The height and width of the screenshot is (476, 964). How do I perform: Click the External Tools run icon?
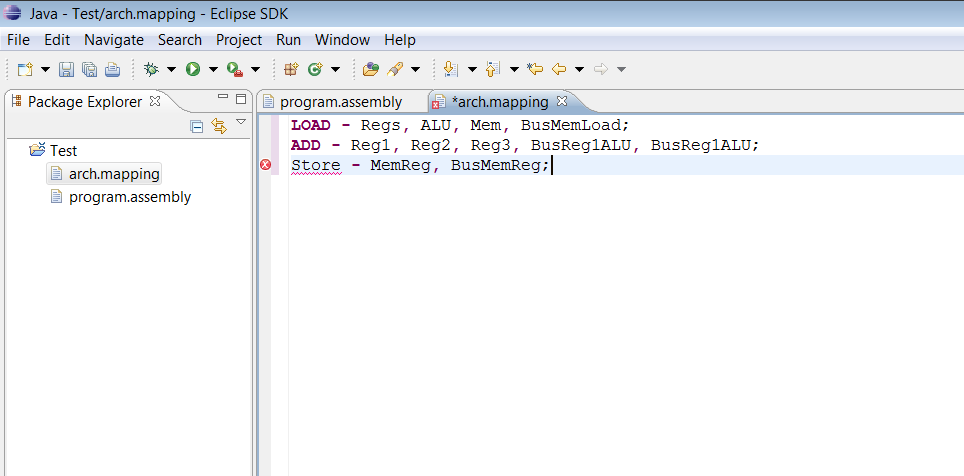235,69
